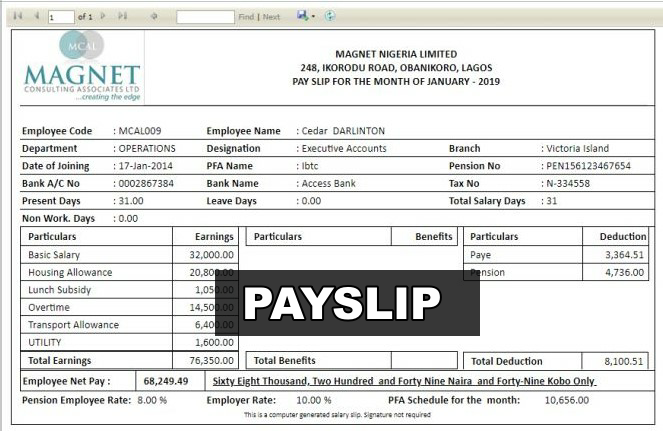
Task: Go to next page of report
Action: click(103, 16)
